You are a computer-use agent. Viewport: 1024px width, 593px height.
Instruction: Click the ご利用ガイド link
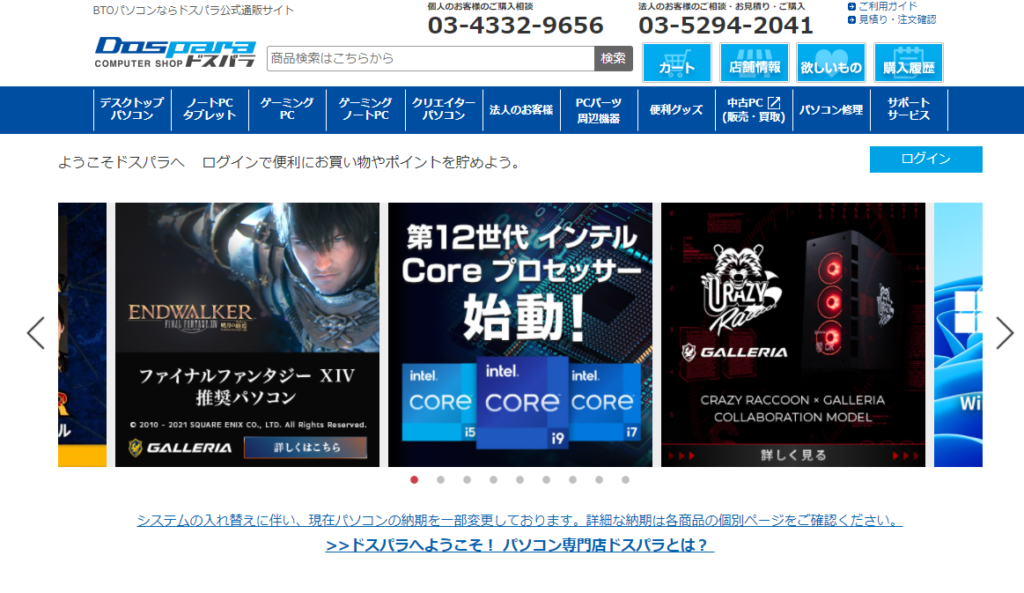click(x=888, y=6)
